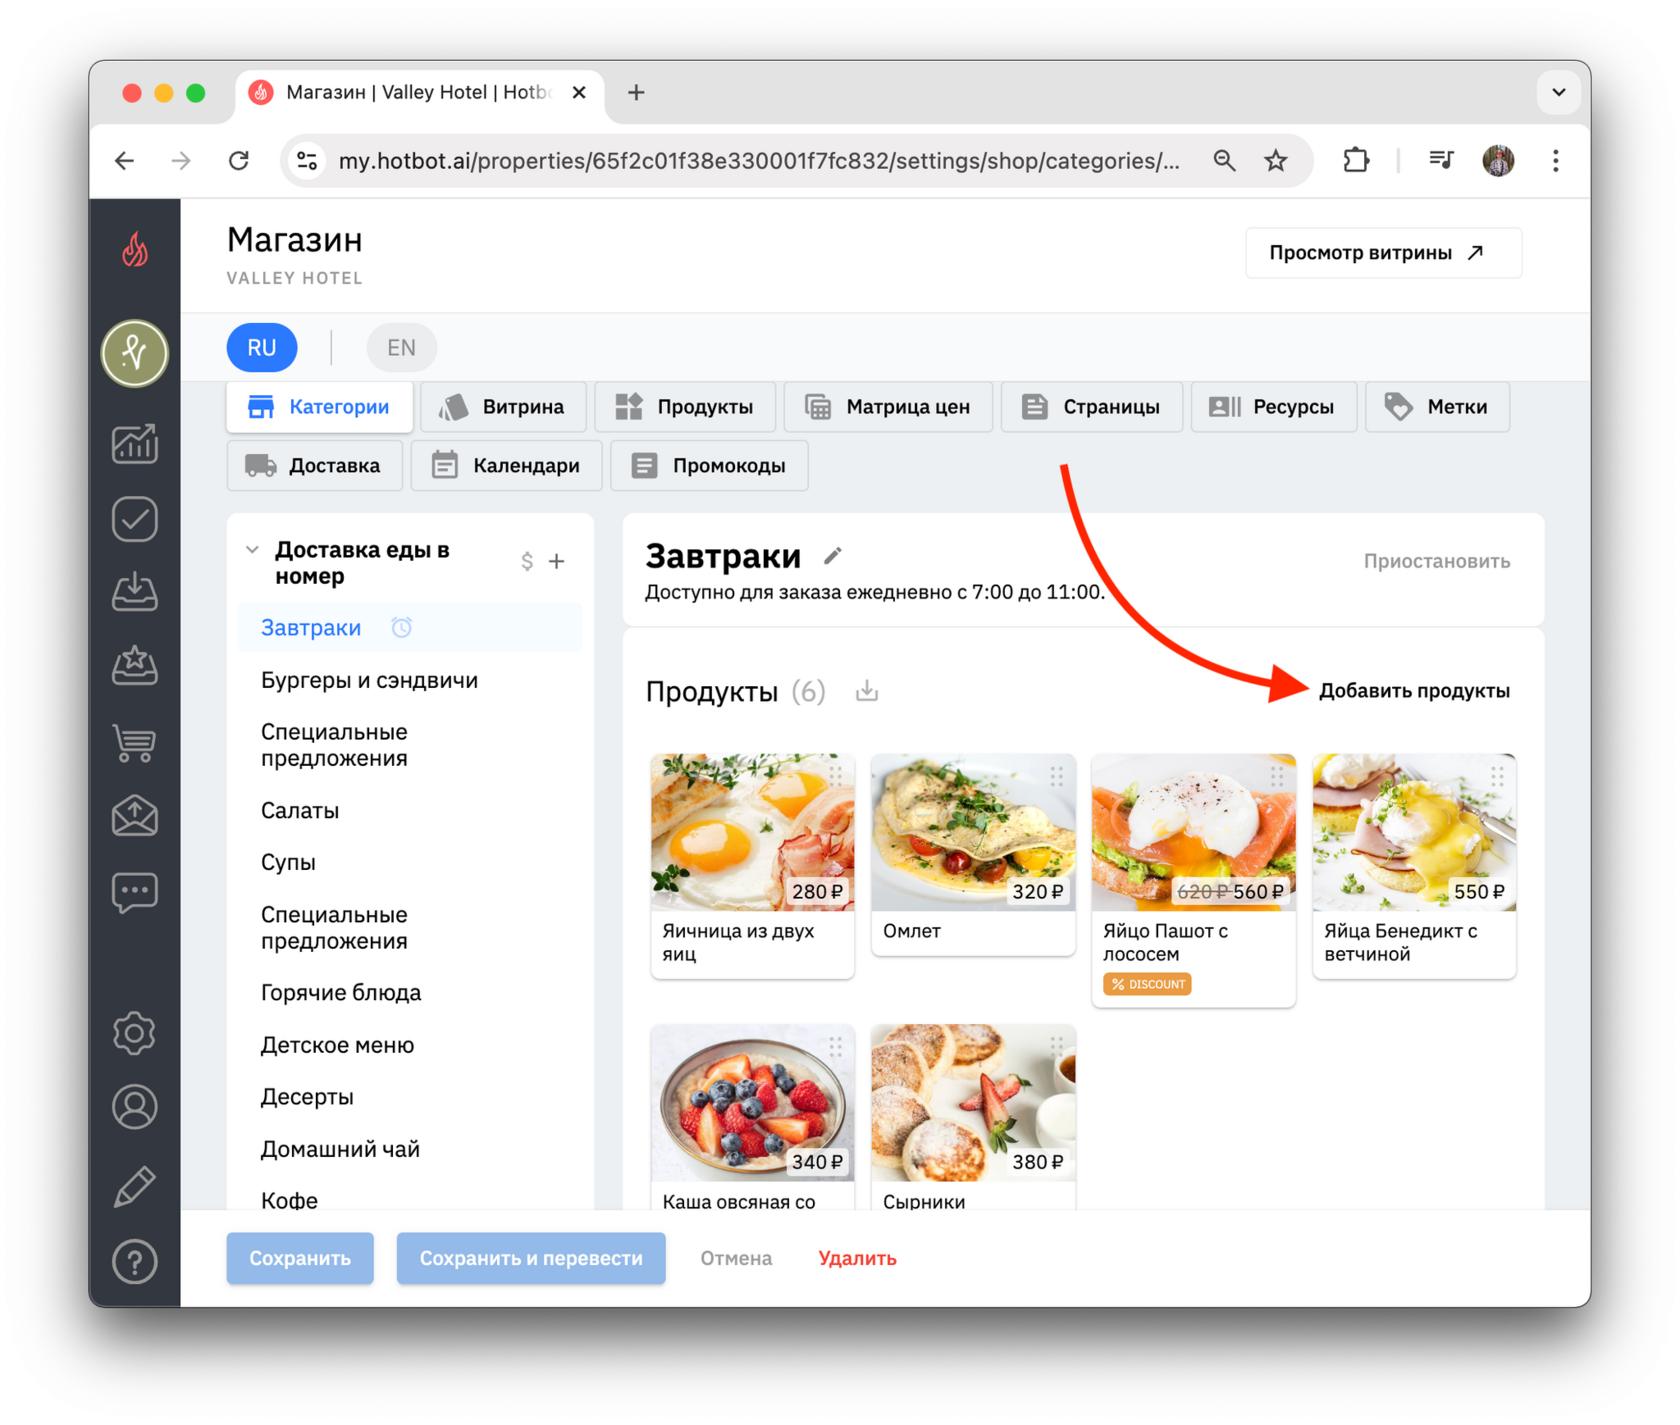Open the shopping cart sidebar icon
1680x1425 pixels.
point(135,742)
